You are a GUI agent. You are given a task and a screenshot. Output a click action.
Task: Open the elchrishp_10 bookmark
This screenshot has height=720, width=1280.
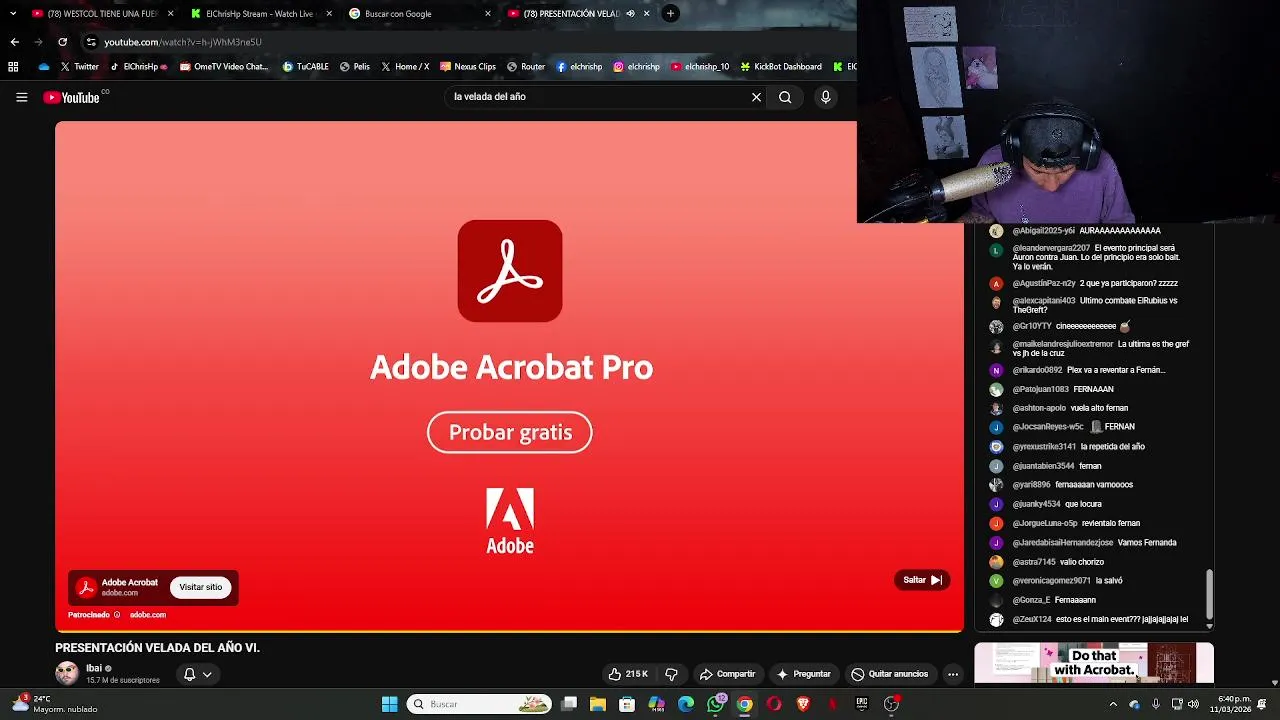700,67
